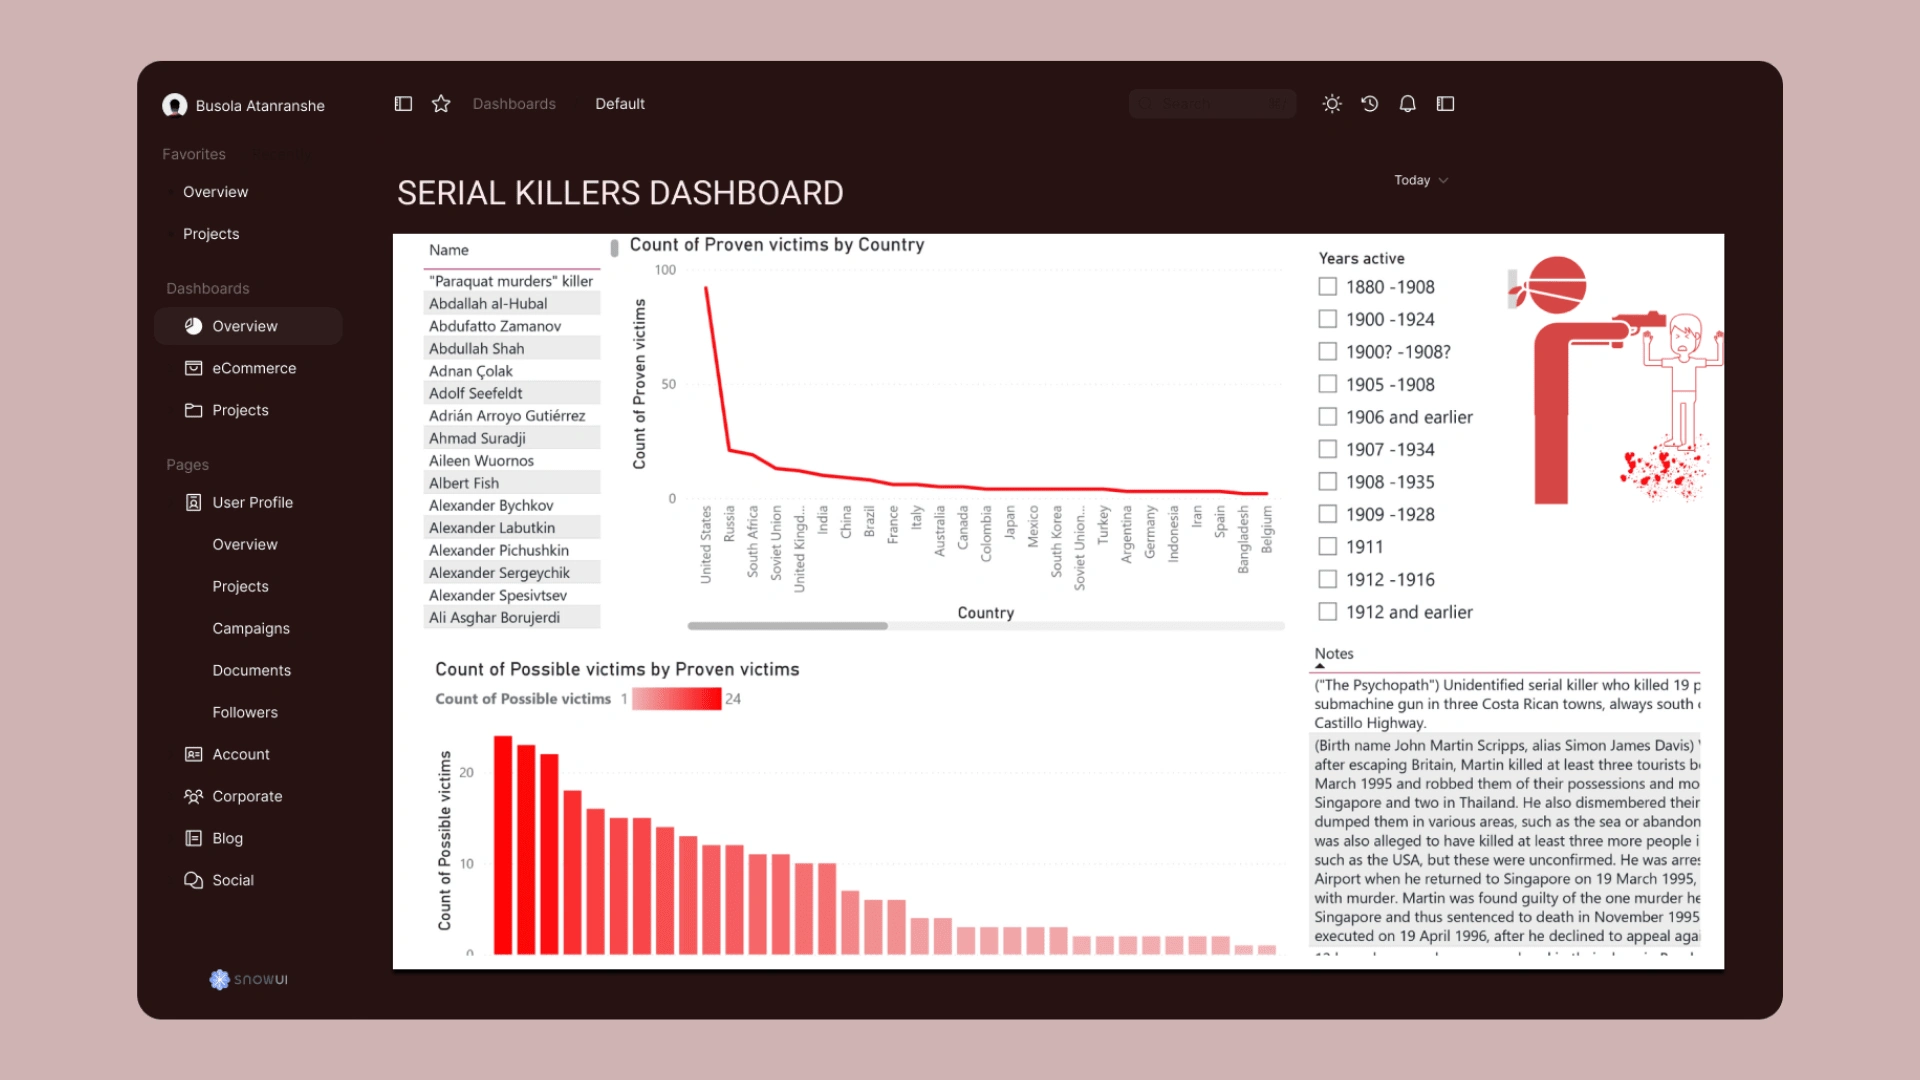Image resolution: width=1920 pixels, height=1080 pixels.
Task: Open the Favorites Overview item
Action: coord(215,192)
